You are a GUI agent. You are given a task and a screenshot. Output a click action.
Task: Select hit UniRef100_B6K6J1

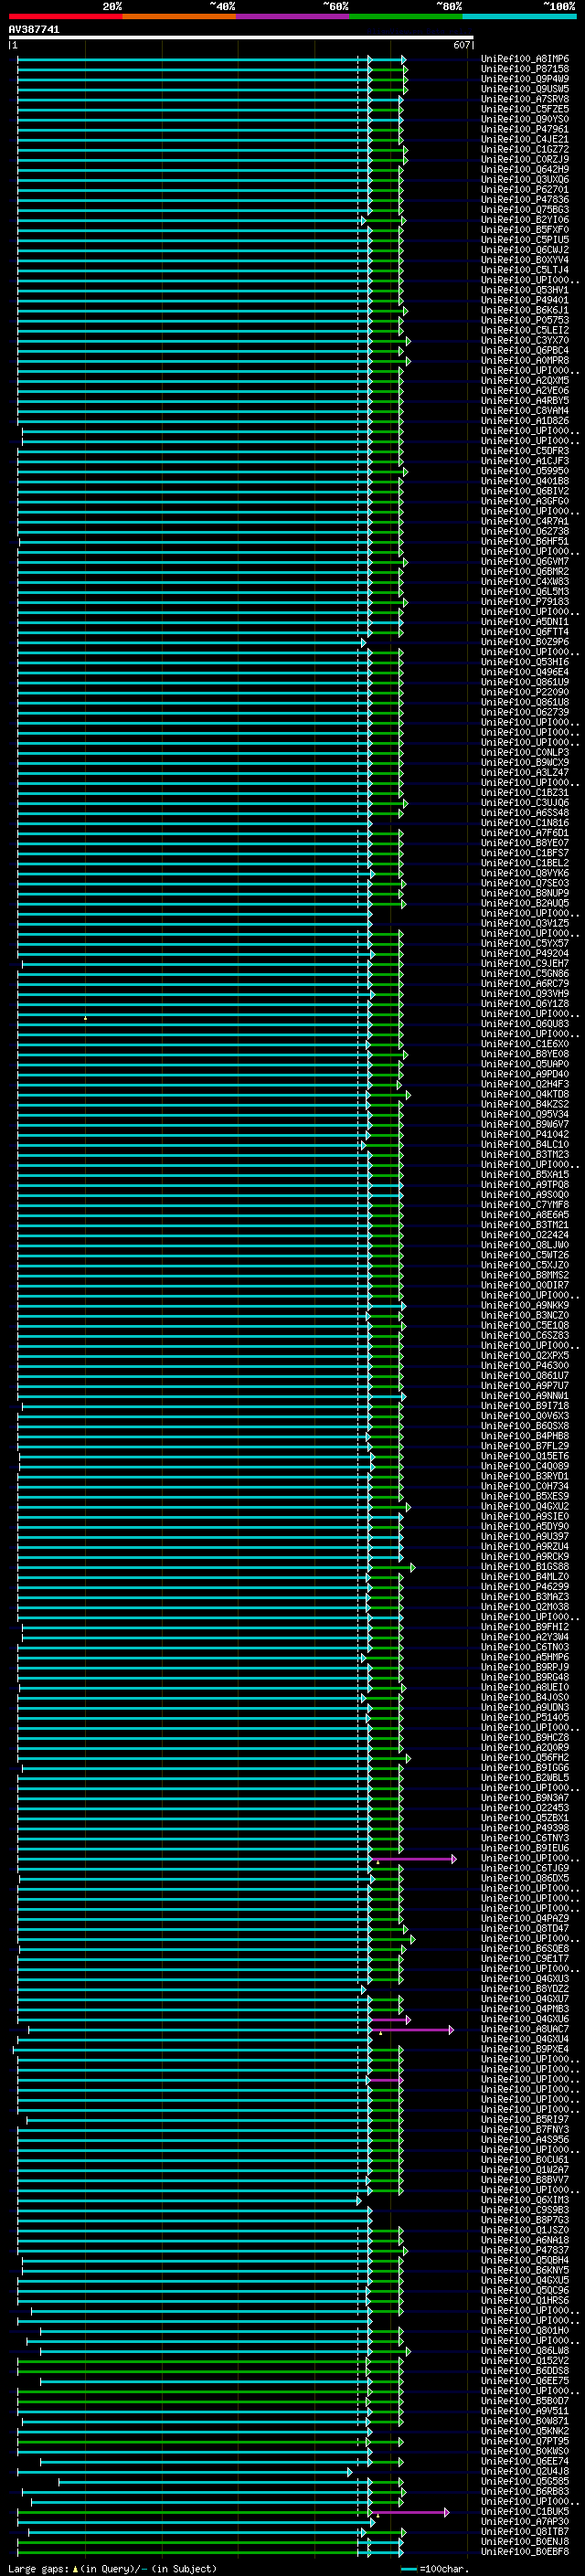pos(524,310)
